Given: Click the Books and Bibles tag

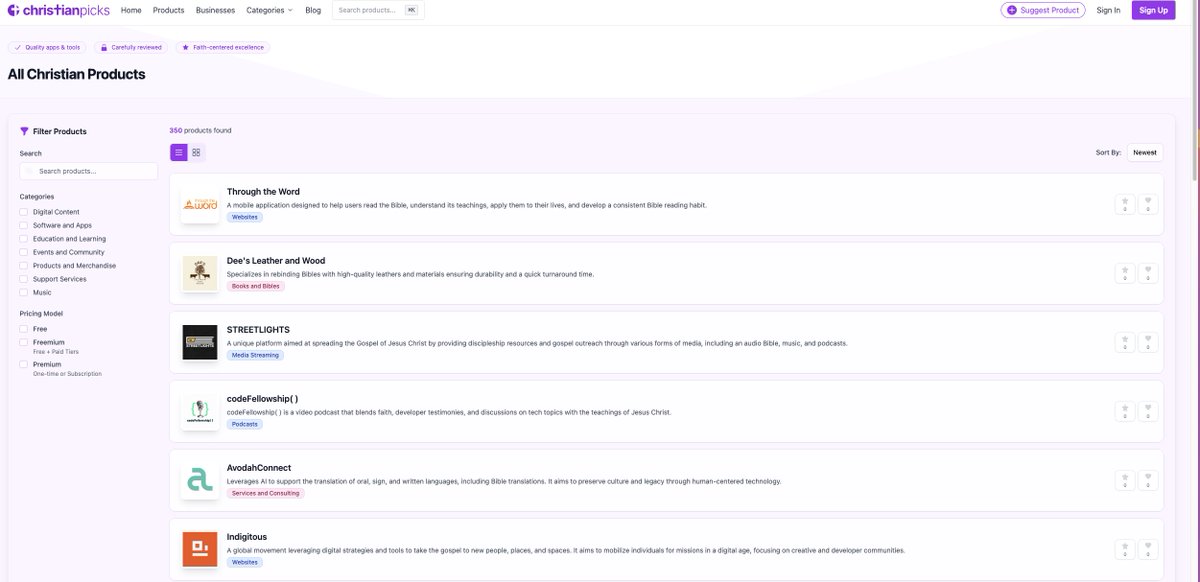Looking at the screenshot, I should coord(256,286).
